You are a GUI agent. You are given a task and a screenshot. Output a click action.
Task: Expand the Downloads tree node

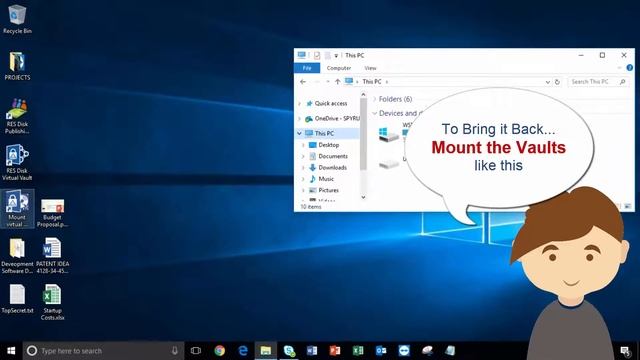[x=303, y=168]
